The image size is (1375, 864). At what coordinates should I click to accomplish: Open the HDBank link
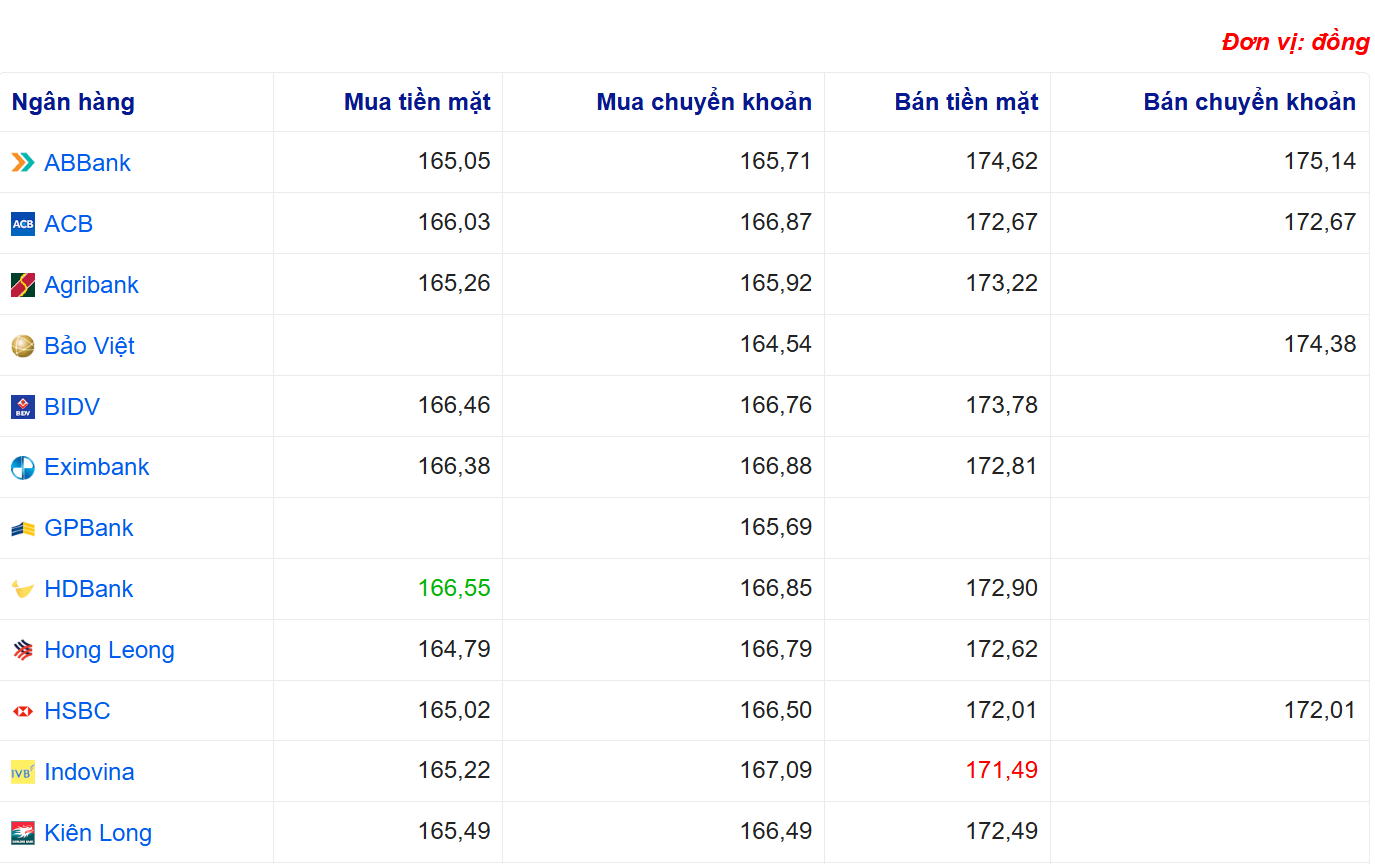(88, 589)
